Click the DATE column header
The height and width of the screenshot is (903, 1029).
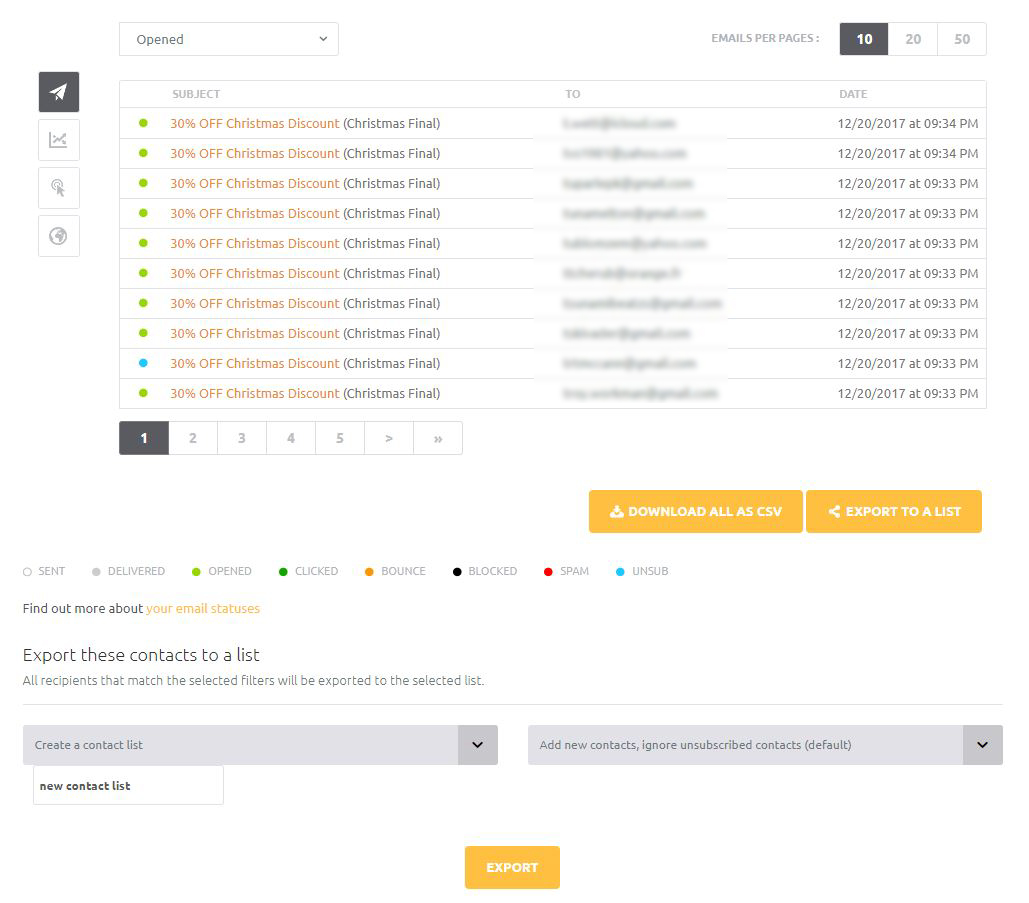(x=853, y=94)
